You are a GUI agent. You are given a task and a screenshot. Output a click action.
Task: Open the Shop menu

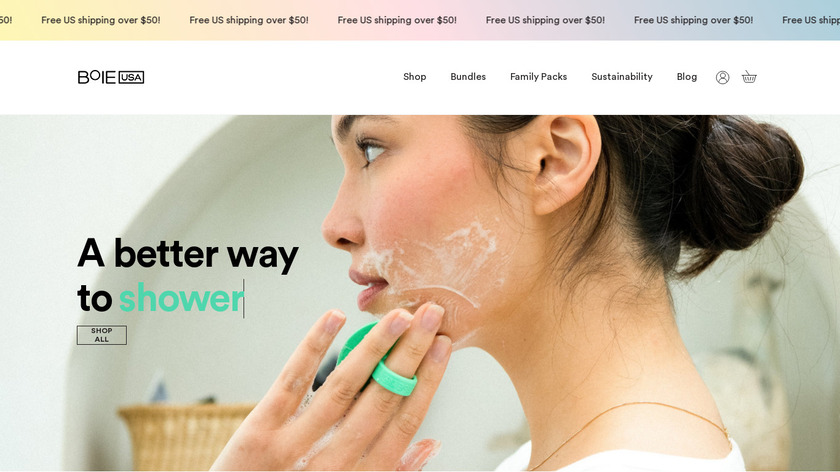pos(415,77)
